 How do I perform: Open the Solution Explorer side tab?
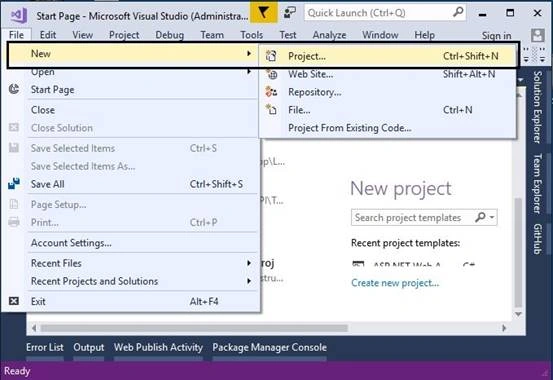coord(537,107)
